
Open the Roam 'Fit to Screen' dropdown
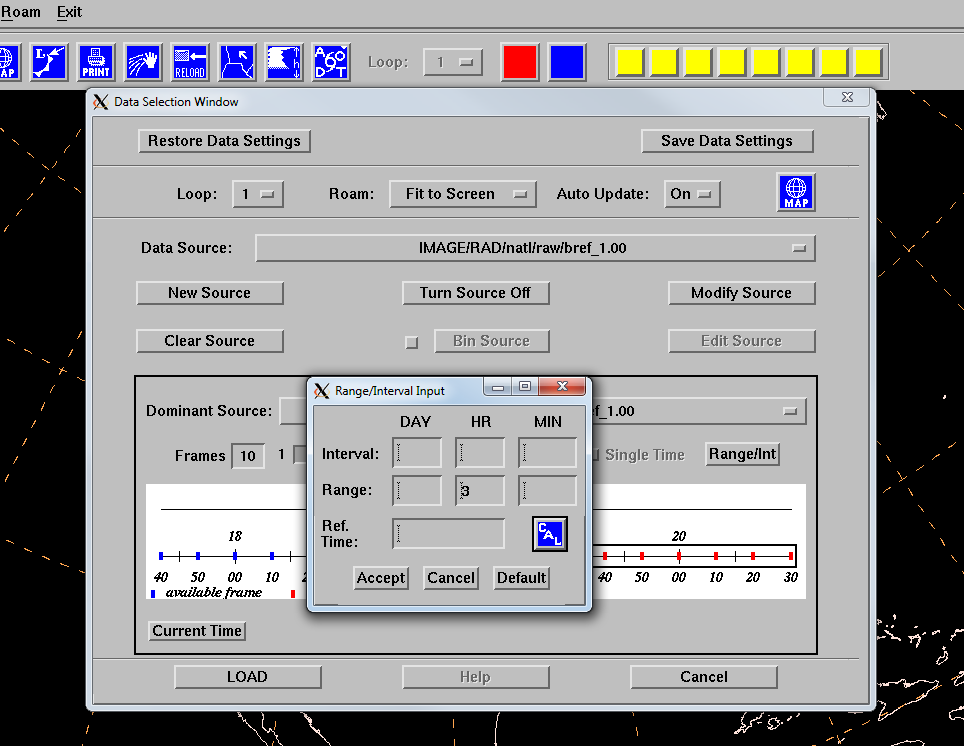pyautogui.click(x=463, y=194)
